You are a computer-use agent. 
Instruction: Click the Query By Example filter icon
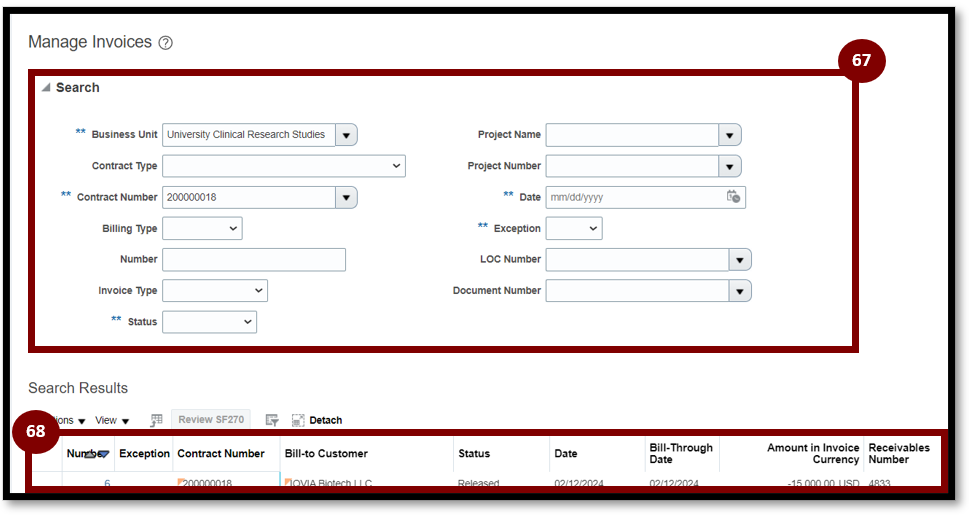click(272, 420)
